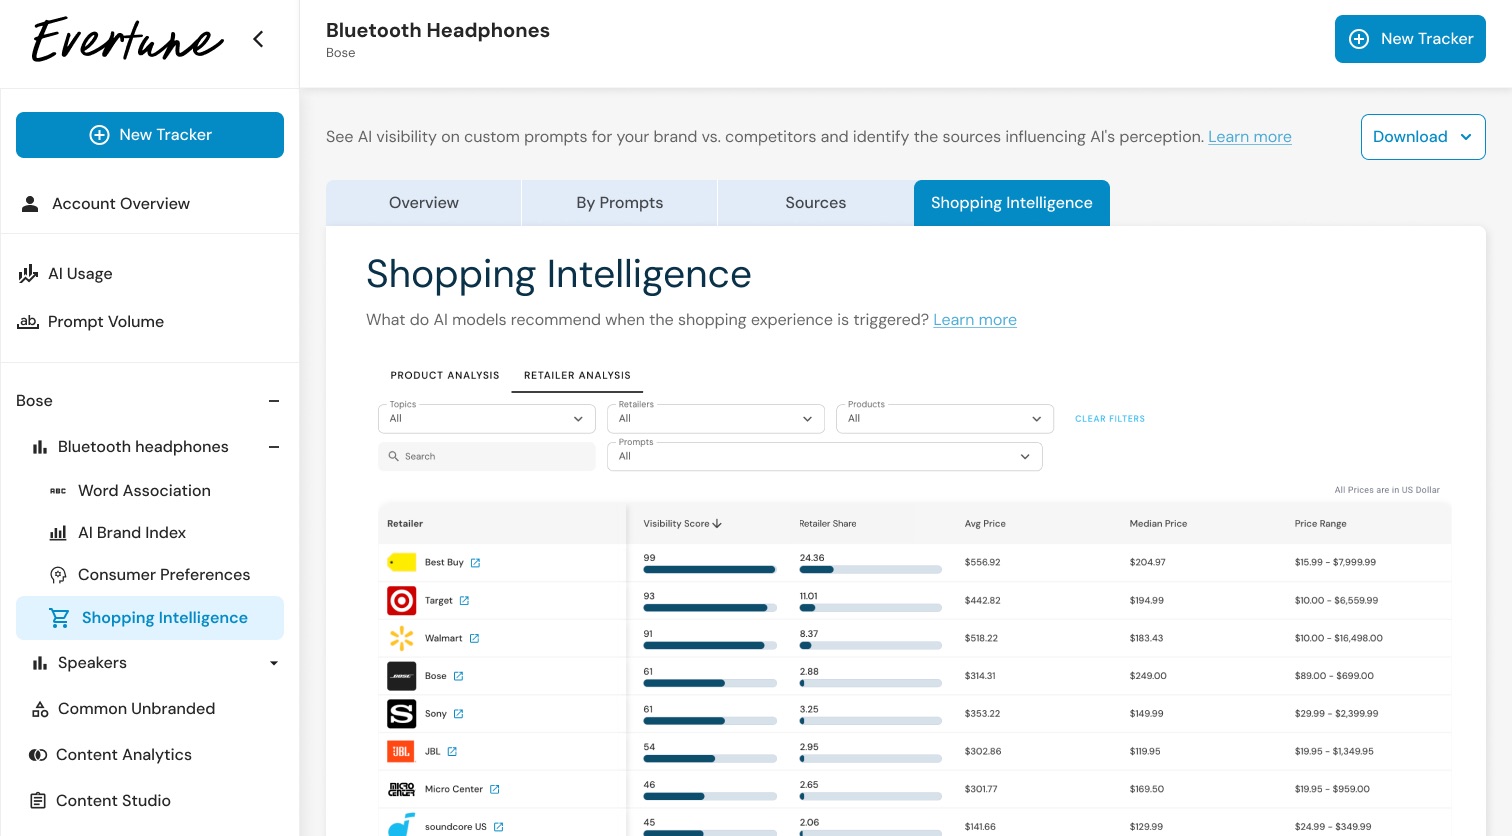
Task: Open Learn more link beside AI visibility text
Action: [1250, 137]
